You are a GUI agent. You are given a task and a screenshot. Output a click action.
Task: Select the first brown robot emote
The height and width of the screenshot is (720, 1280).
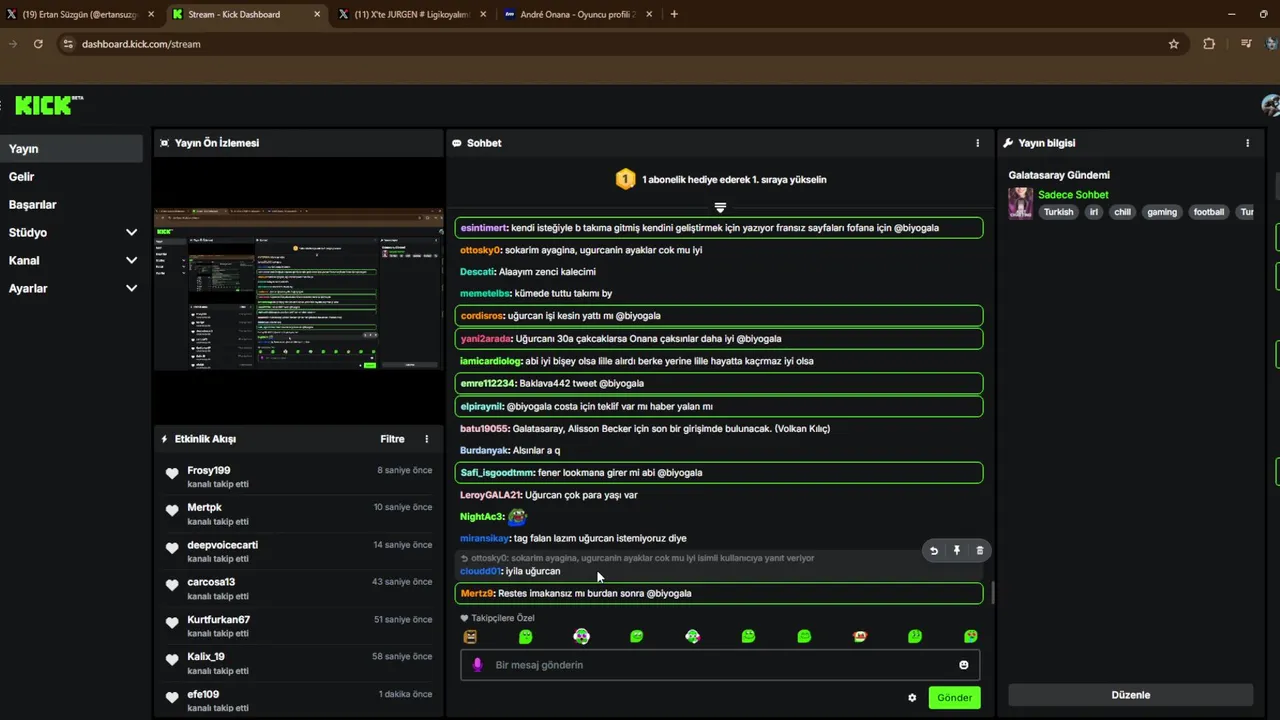(x=470, y=637)
